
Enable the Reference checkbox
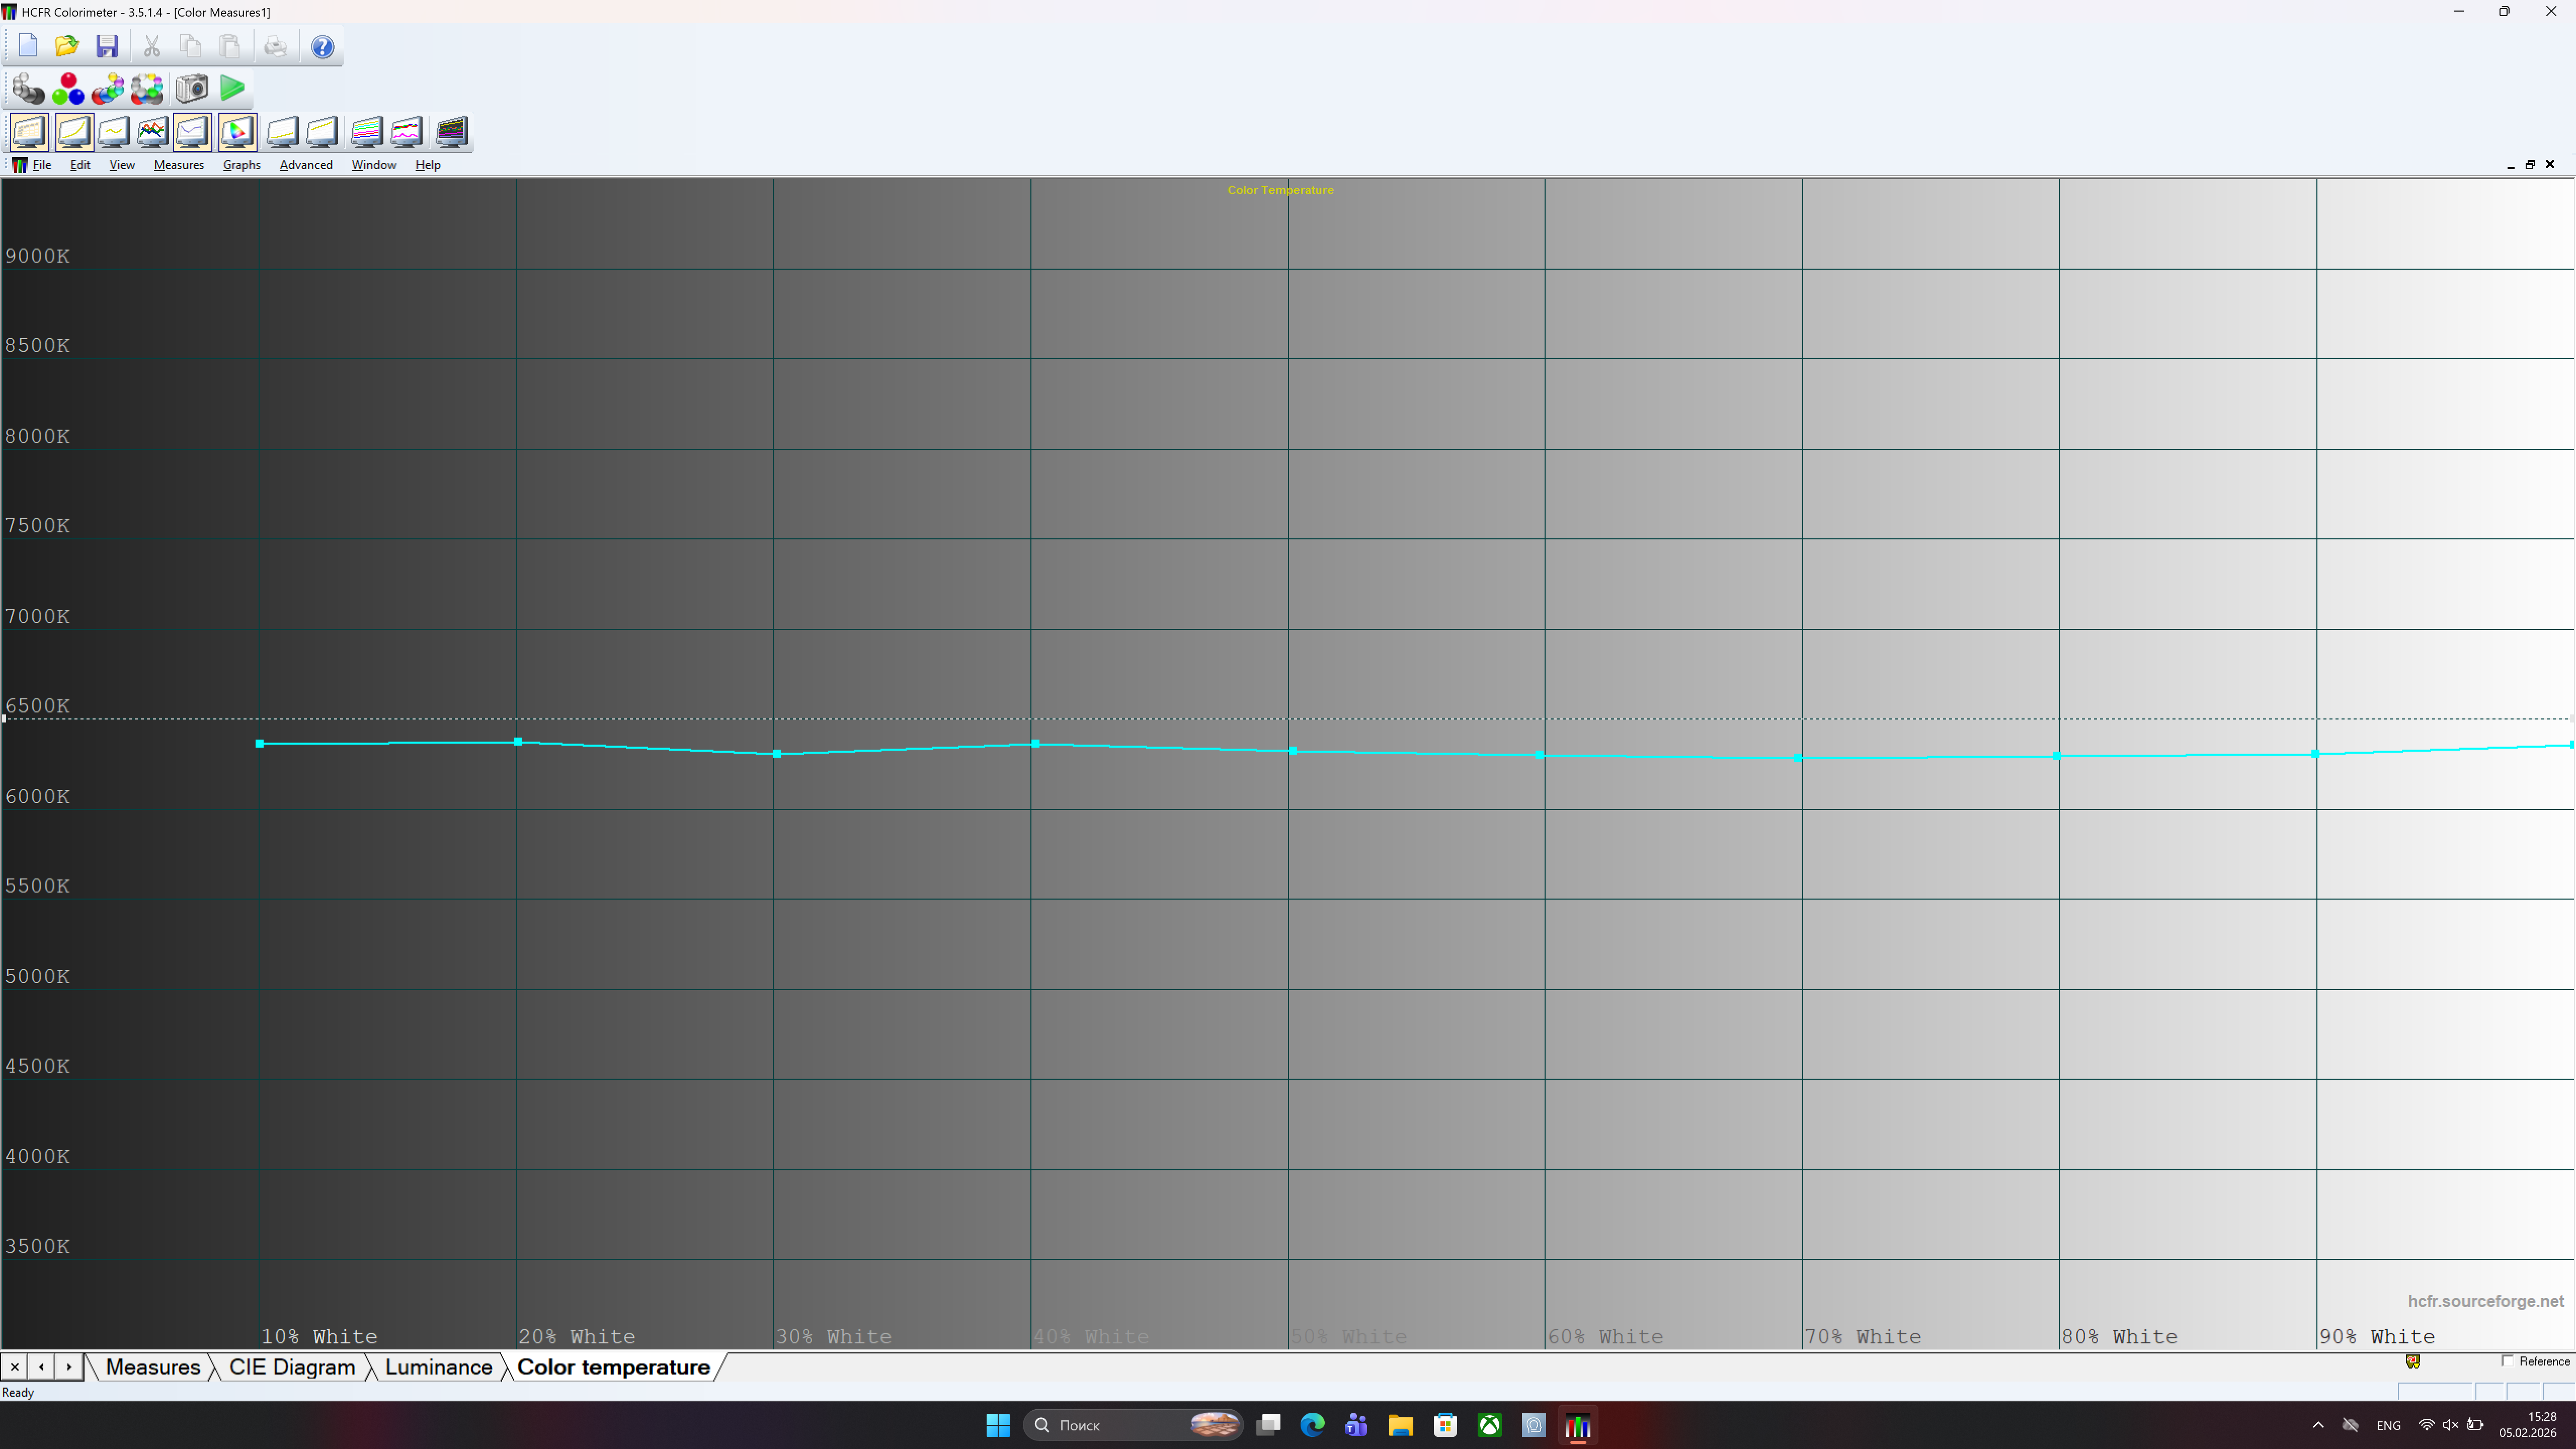coord(2507,1361)
